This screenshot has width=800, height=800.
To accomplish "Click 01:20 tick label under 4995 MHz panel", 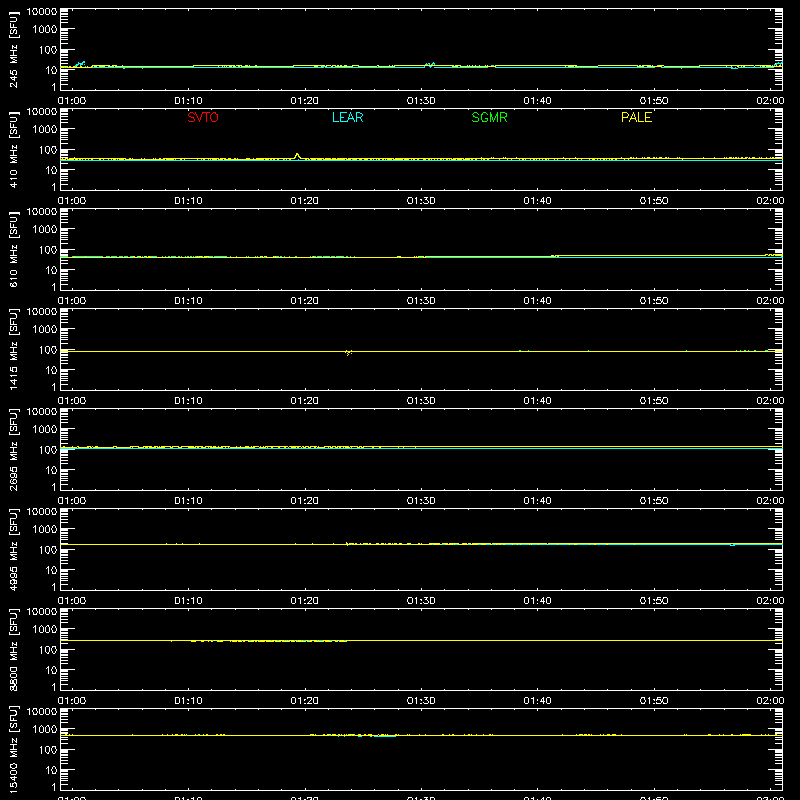I will [305, 601].
